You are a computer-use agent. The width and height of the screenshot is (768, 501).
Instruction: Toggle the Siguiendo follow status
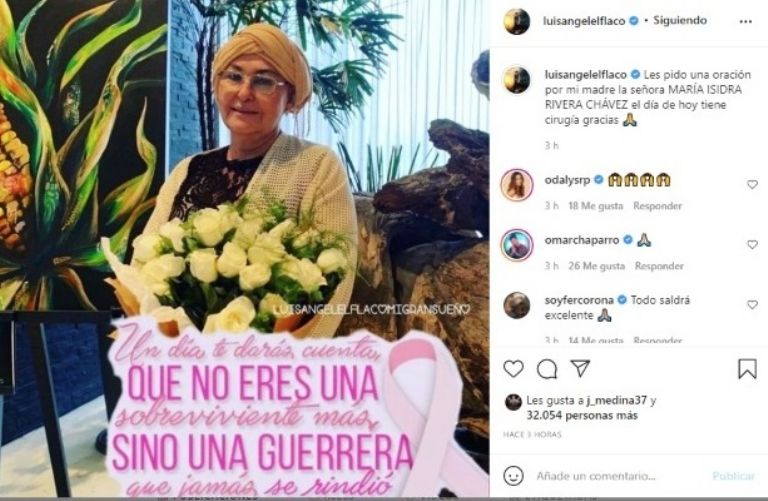[x=680, y=21]
